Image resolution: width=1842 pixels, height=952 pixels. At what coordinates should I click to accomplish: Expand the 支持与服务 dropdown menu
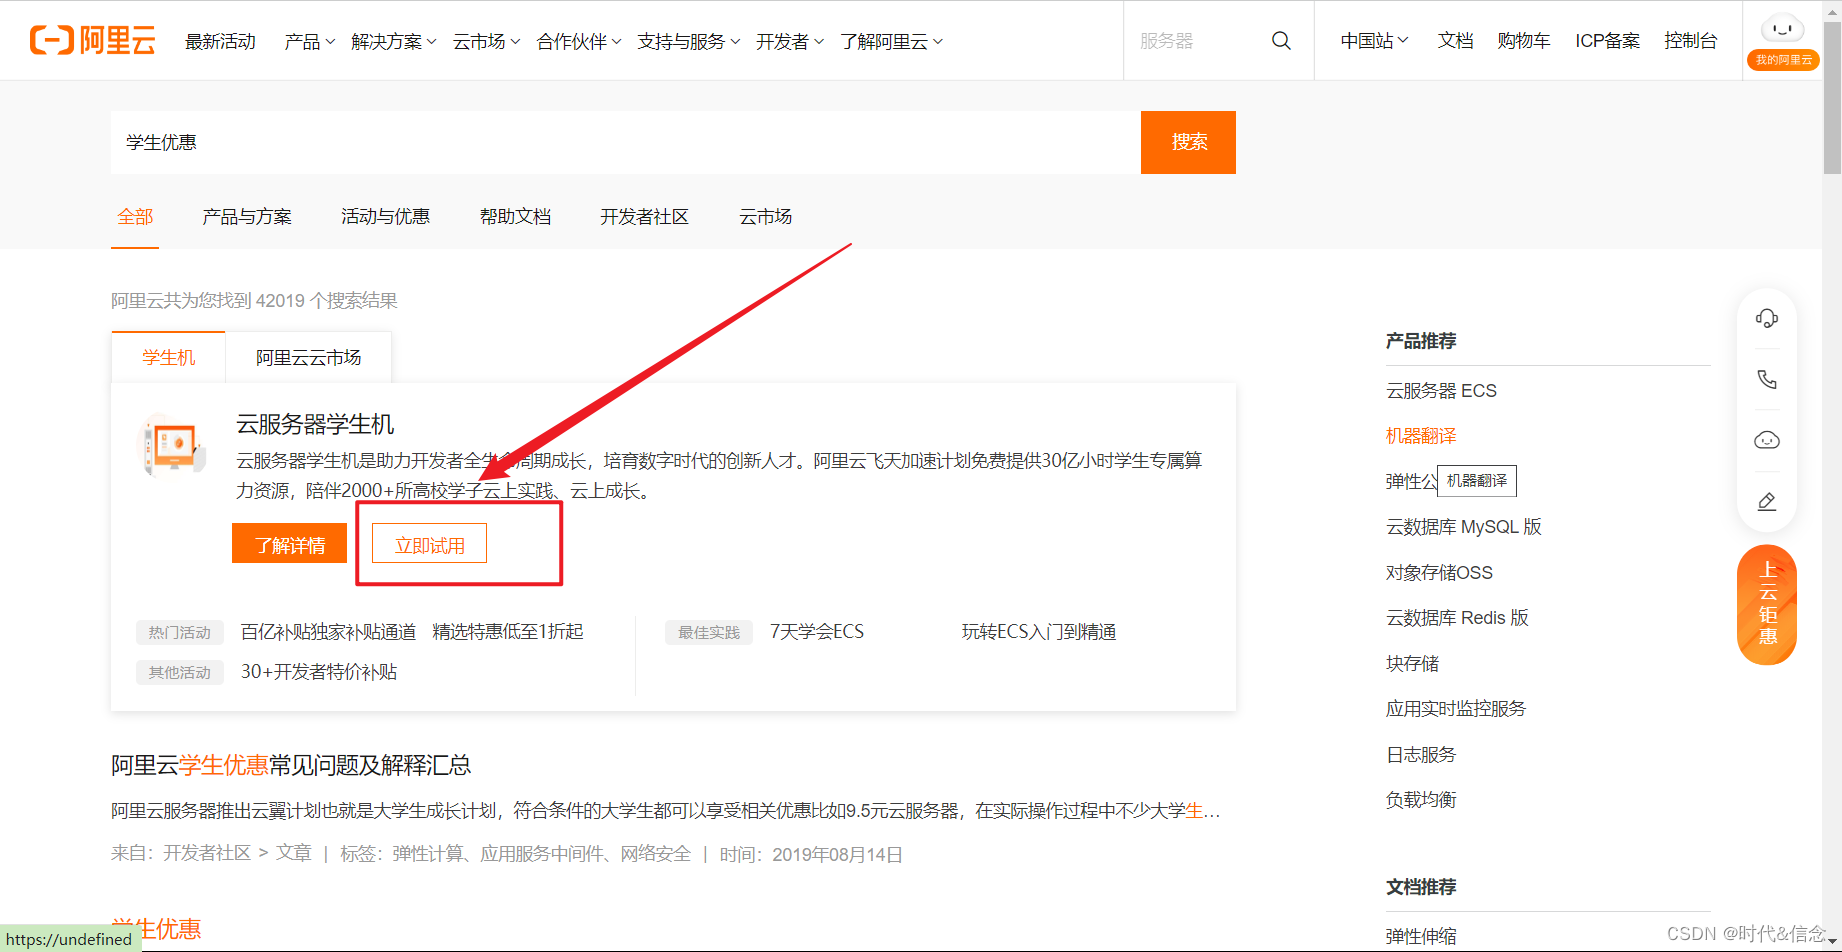[688, 41]
